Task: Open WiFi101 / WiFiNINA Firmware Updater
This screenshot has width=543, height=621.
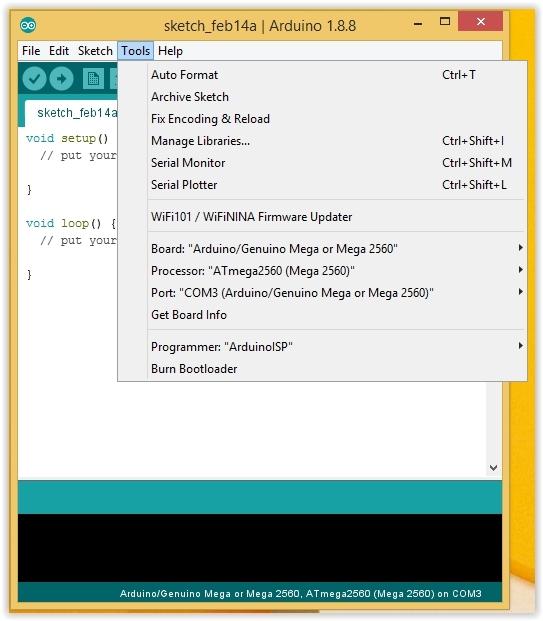Action: pyautogui.click(x=322, y=217)
